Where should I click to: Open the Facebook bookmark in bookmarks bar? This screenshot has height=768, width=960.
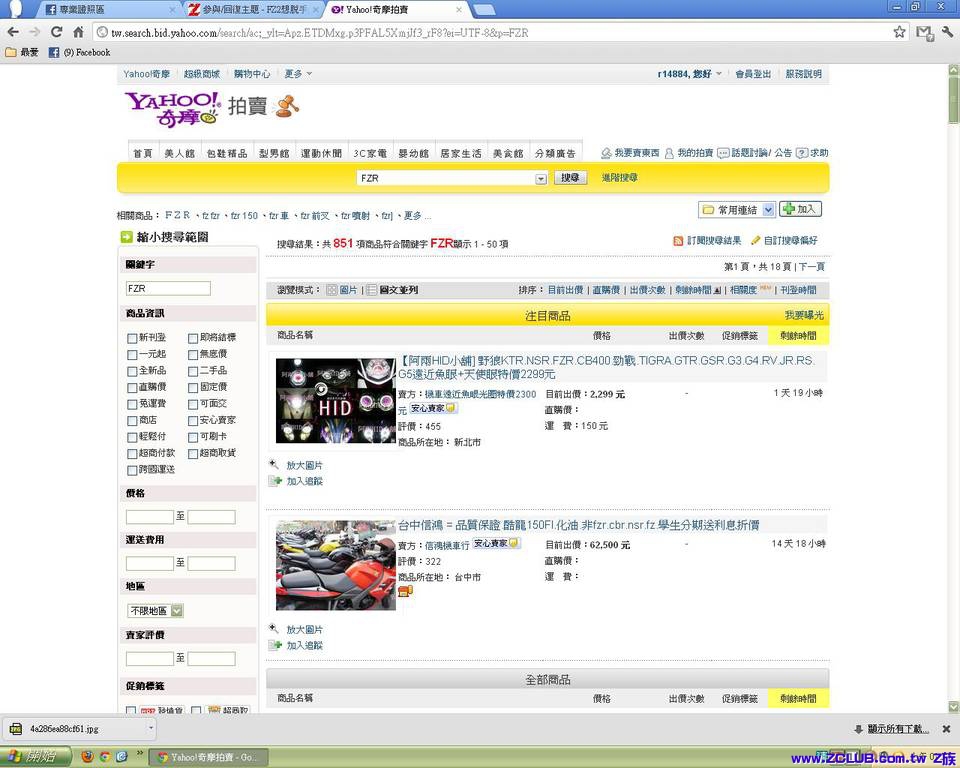point(80,53)
